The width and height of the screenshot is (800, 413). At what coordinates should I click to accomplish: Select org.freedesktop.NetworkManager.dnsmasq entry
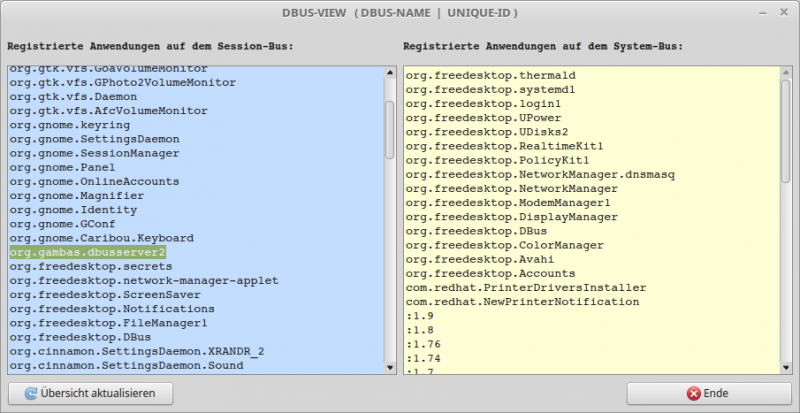(x=541, y=174)
